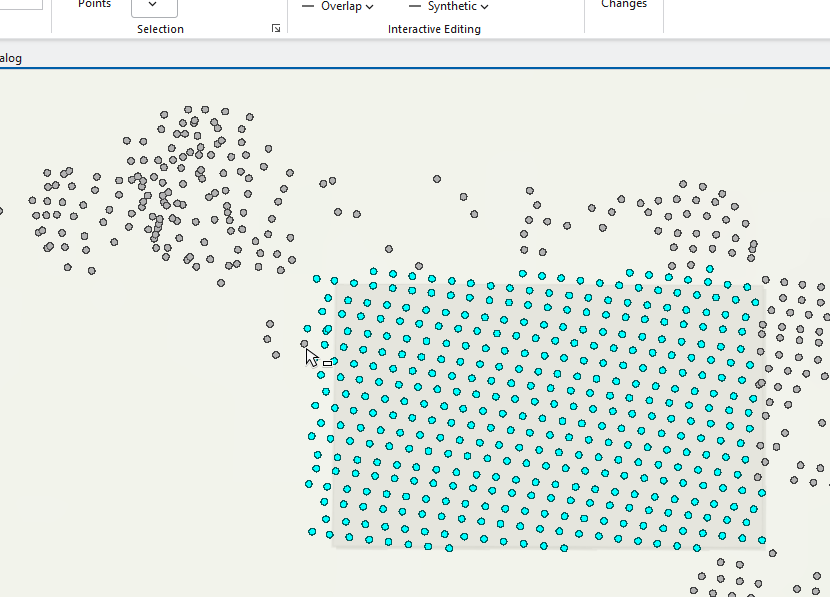Click topmost of three gray points left of cursor
The width and height of the screenshot is (830, 597).
point(270,323)
